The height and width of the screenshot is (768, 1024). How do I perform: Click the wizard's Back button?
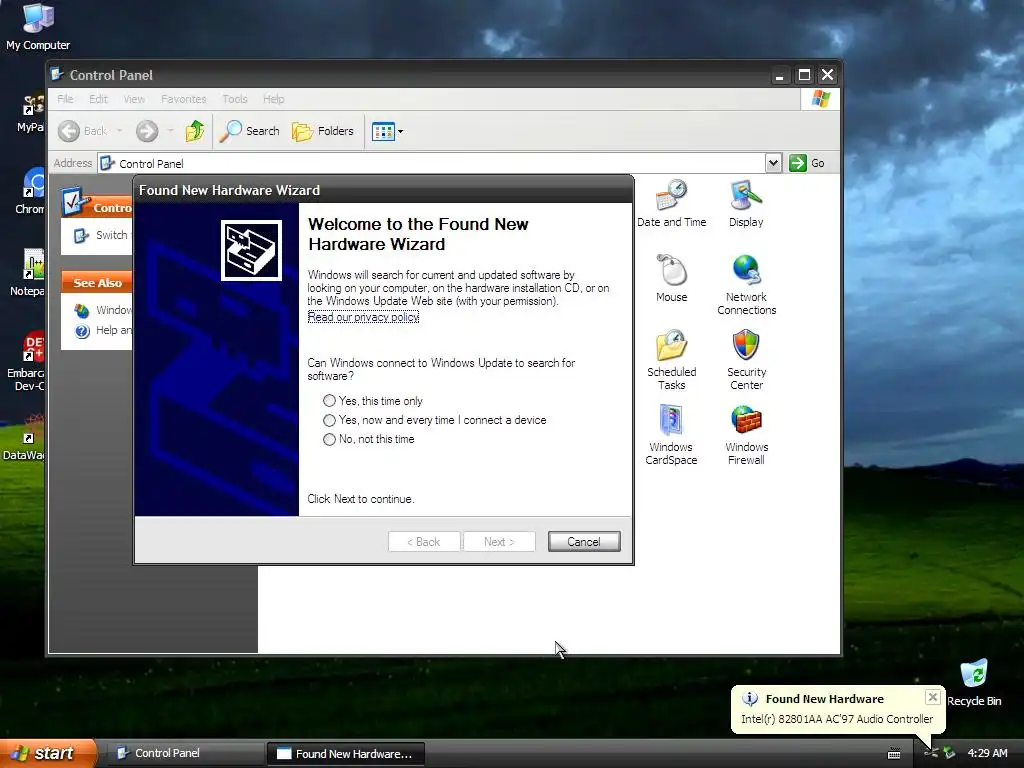pos(424,541)
